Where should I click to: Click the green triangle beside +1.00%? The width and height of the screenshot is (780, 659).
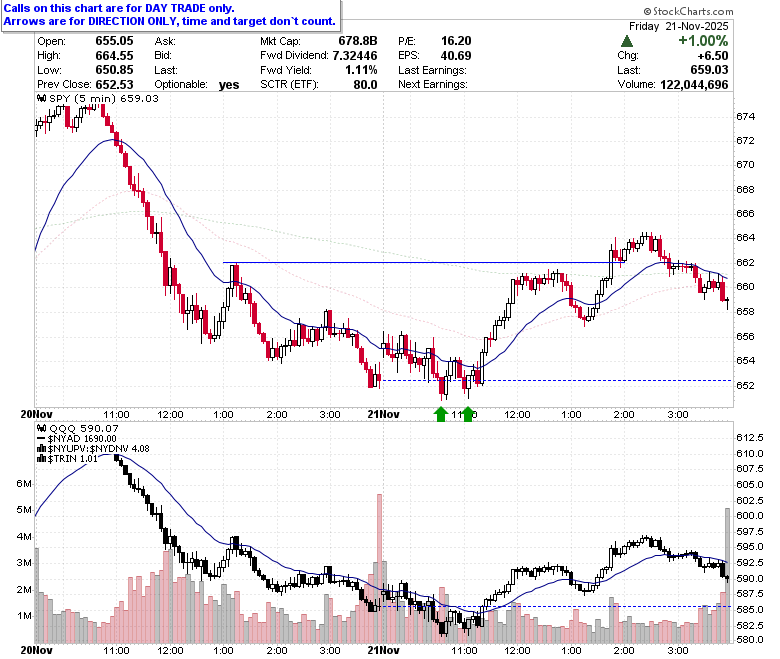click(627, 41)
